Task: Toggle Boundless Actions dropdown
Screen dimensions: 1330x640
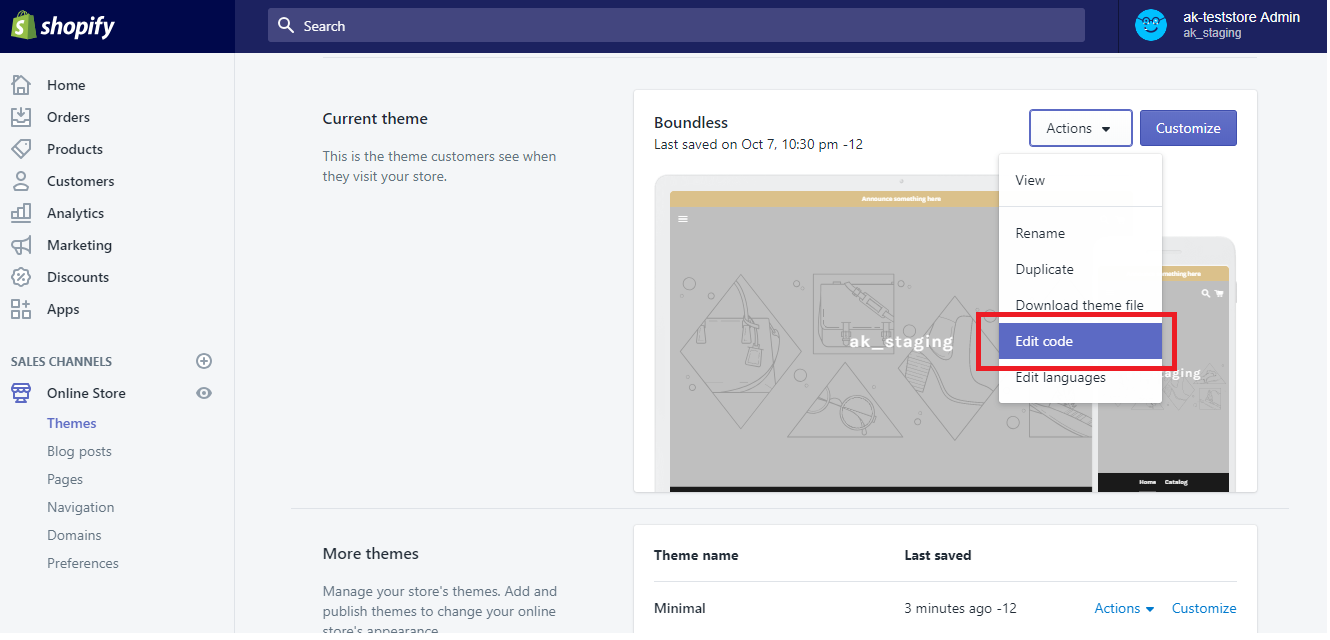Action: (1080, 128)
